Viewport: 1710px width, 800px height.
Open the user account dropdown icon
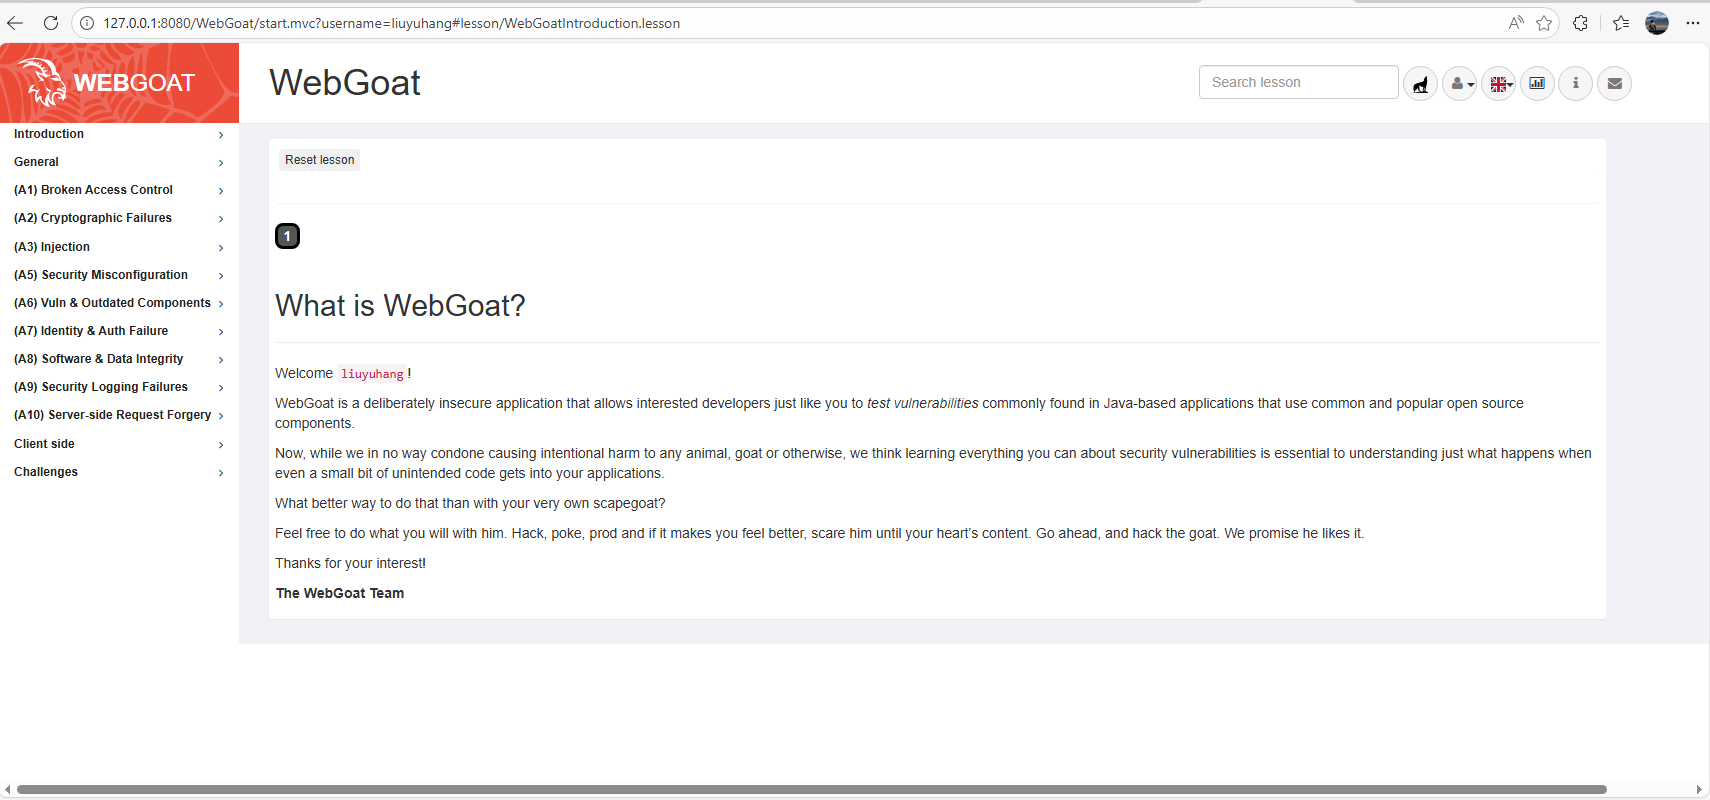tap(1460, 84)
